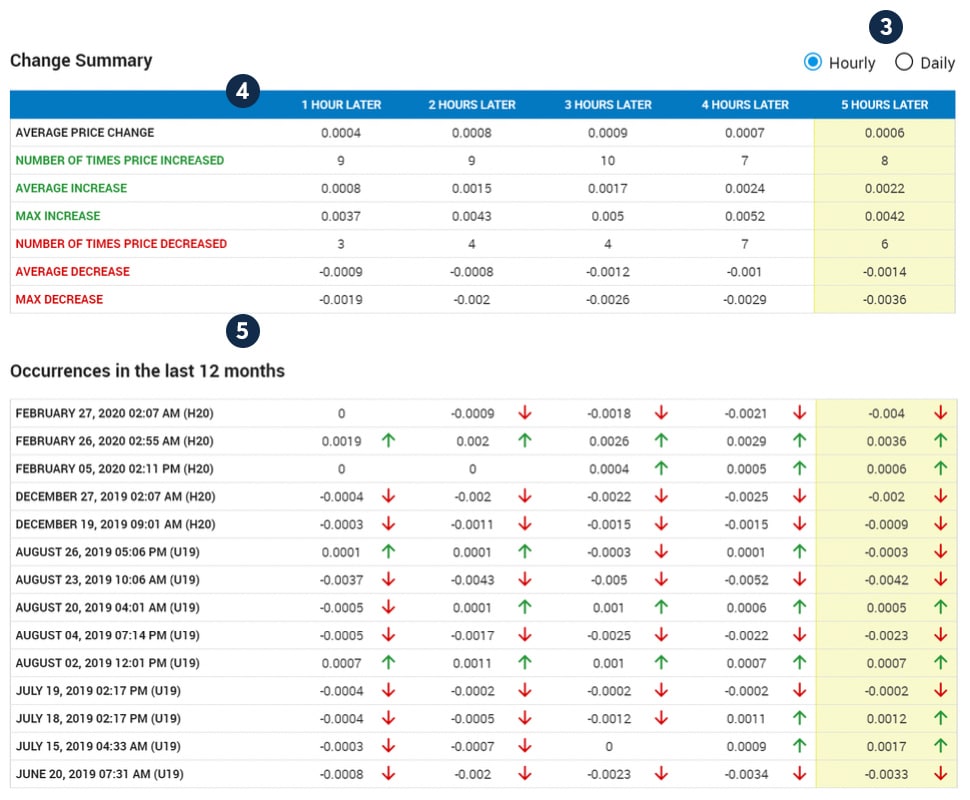Click green up arrow in February 26 1-hour cell

389,440
